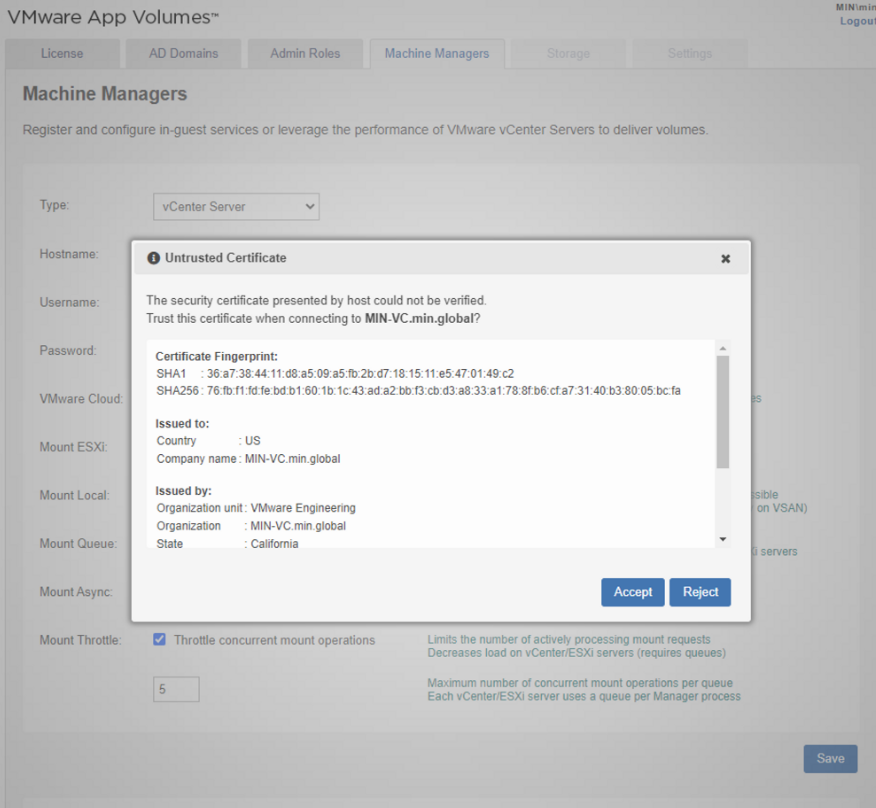The height and width of the screenshot is (808, 876).
Task: Click the Username field label
Action: [x=69, y=302]
